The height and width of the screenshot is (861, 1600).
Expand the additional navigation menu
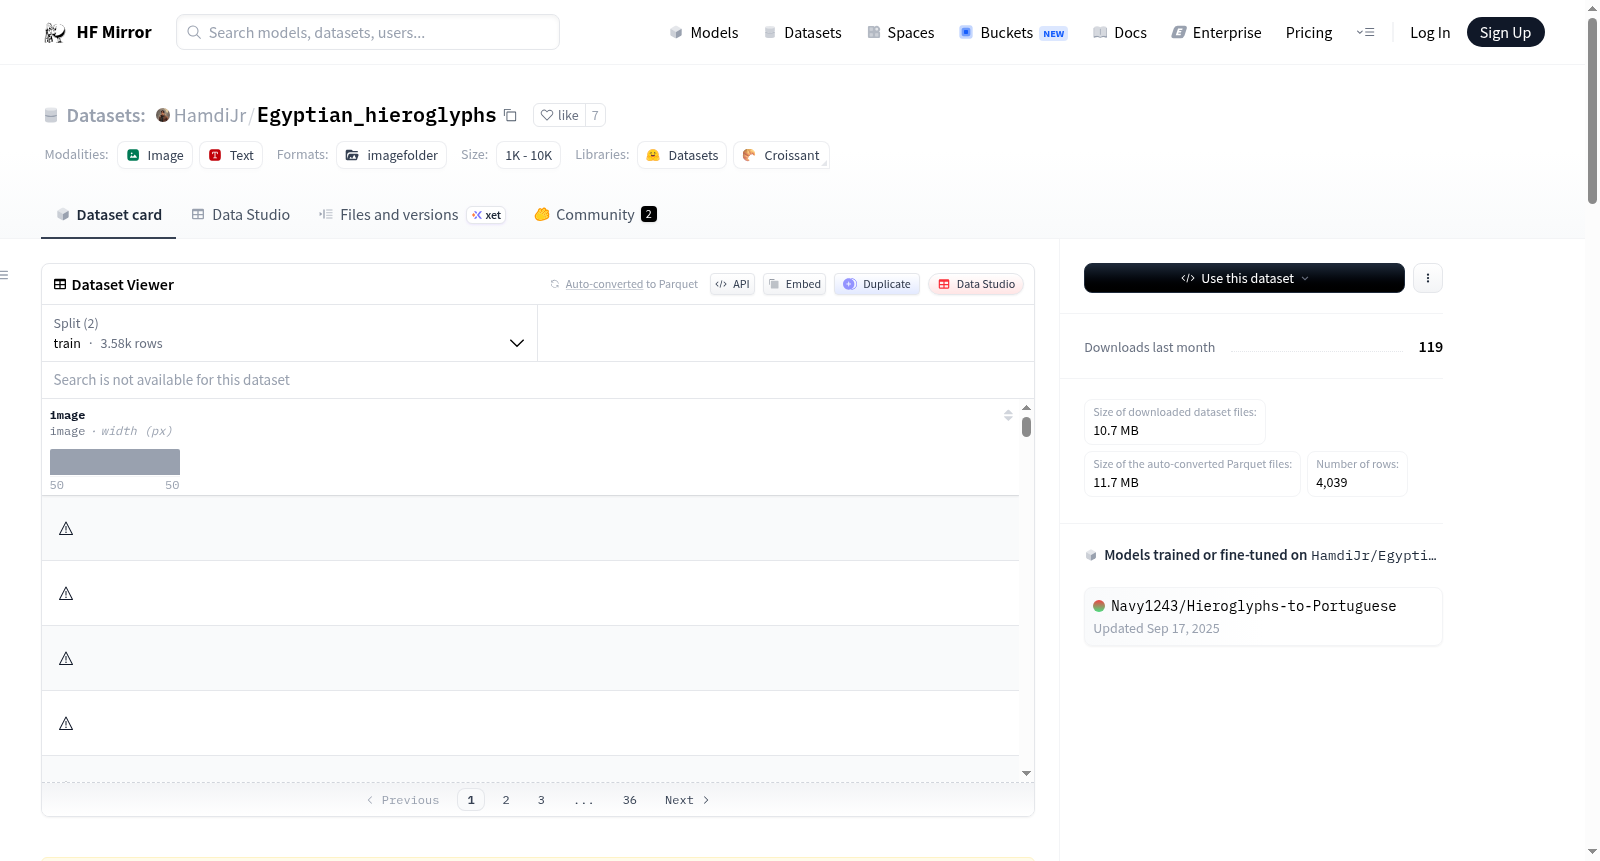coord(1365,33)
